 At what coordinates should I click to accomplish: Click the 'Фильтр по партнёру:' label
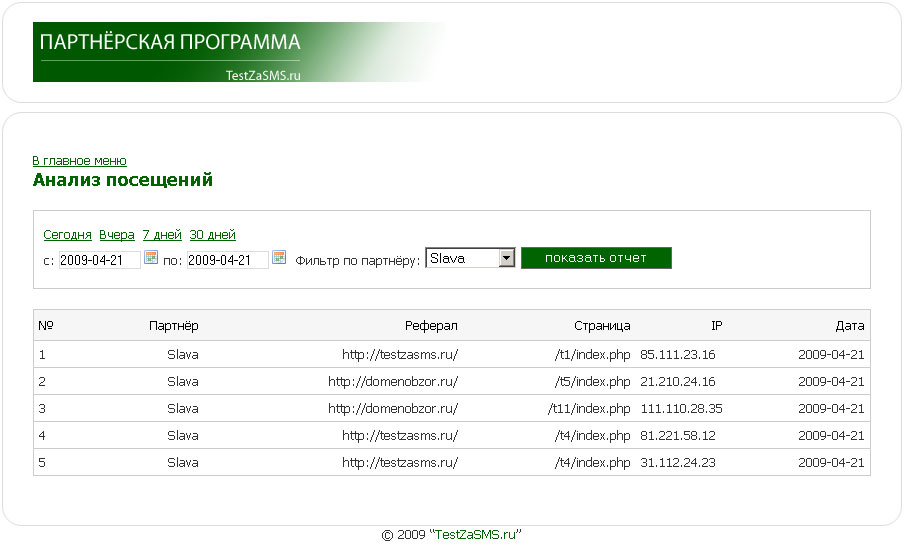pos(357,261)
